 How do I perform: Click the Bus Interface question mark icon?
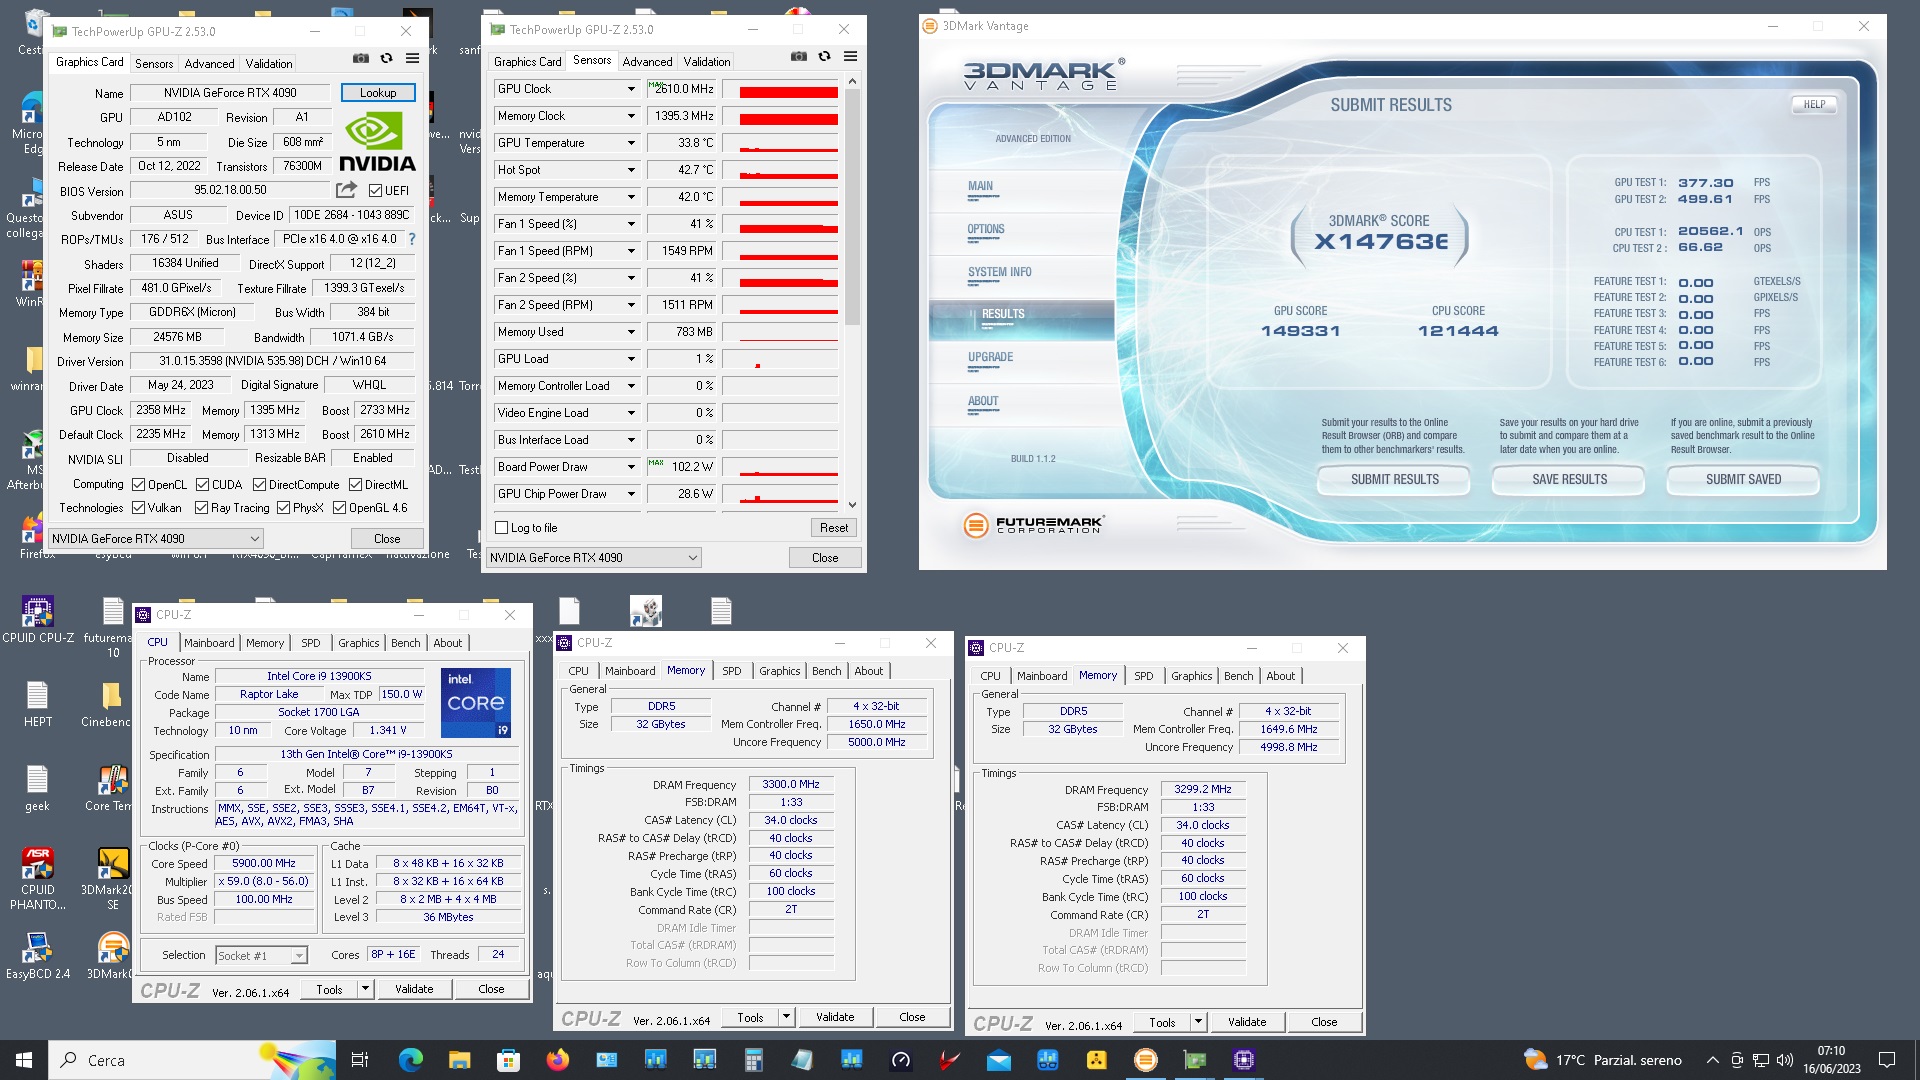pyautogui.click(x=412, y=239)
